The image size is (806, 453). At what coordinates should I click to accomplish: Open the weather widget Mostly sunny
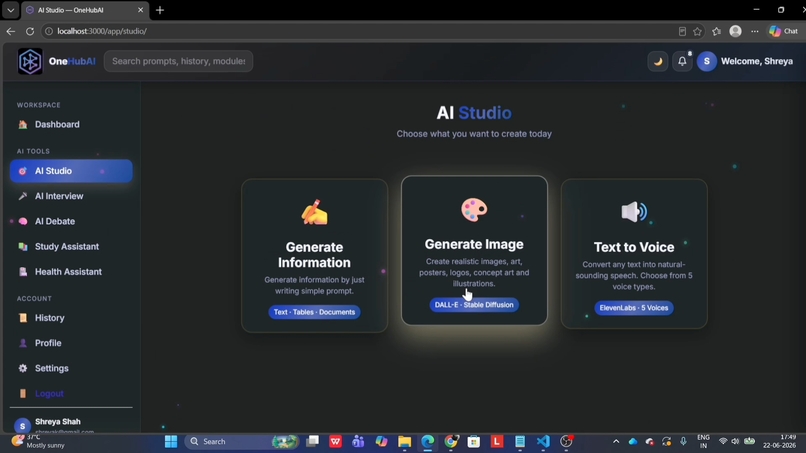39,441
